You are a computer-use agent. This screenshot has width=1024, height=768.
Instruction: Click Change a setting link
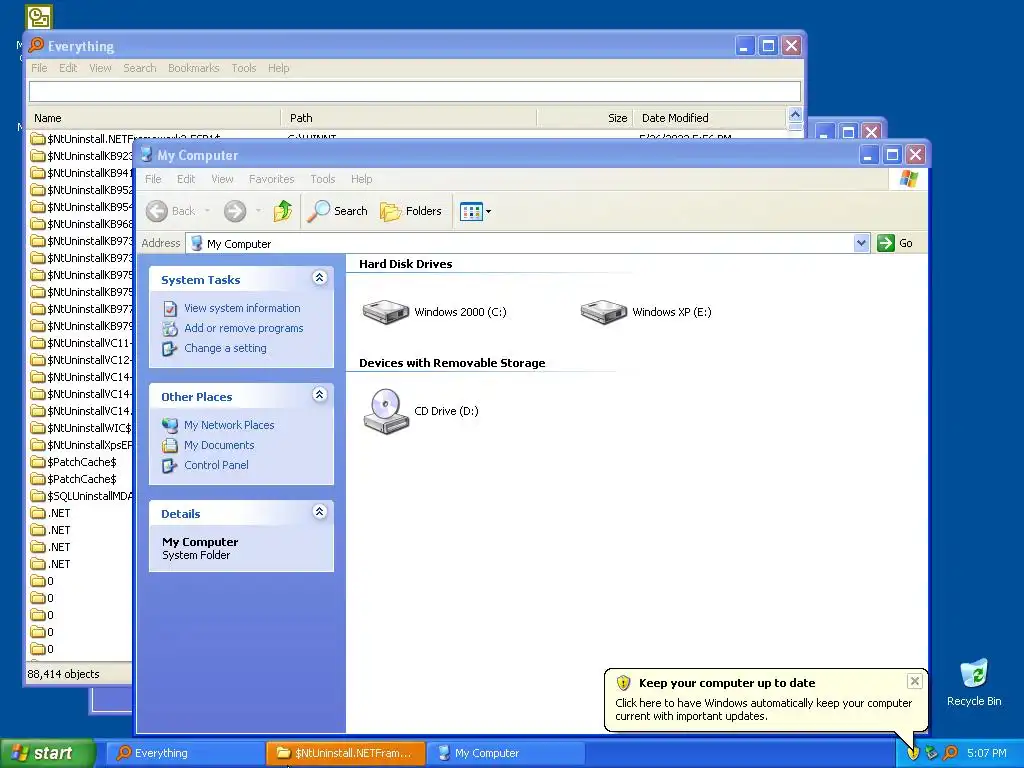point(225,348)
